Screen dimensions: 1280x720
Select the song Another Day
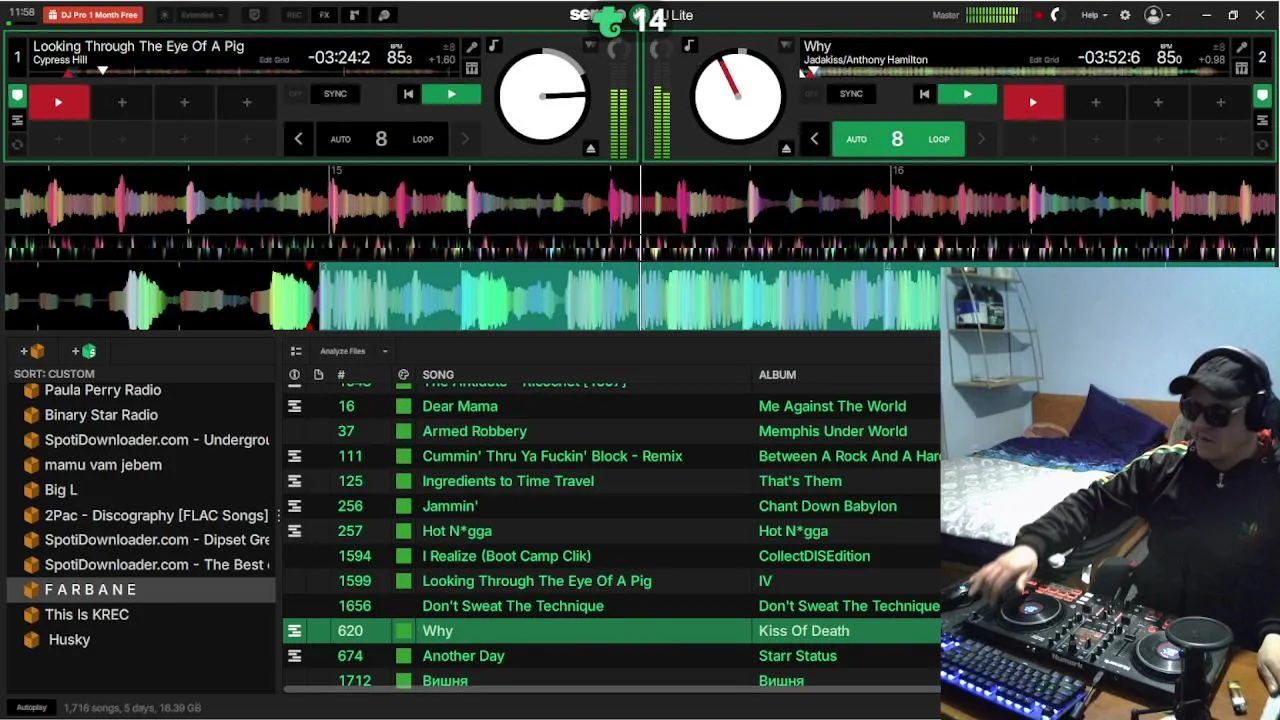(463, 656)
